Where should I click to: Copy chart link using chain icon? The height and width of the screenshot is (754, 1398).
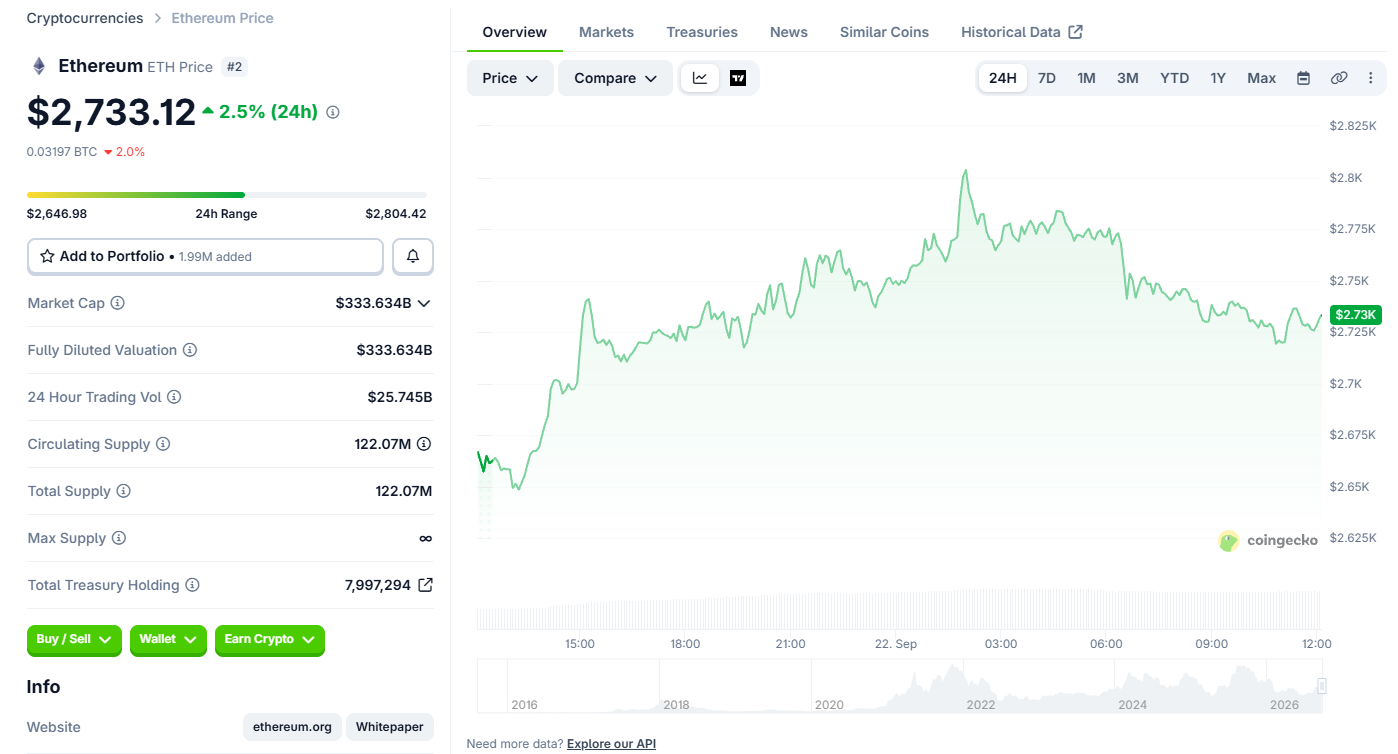[1339, 78]
